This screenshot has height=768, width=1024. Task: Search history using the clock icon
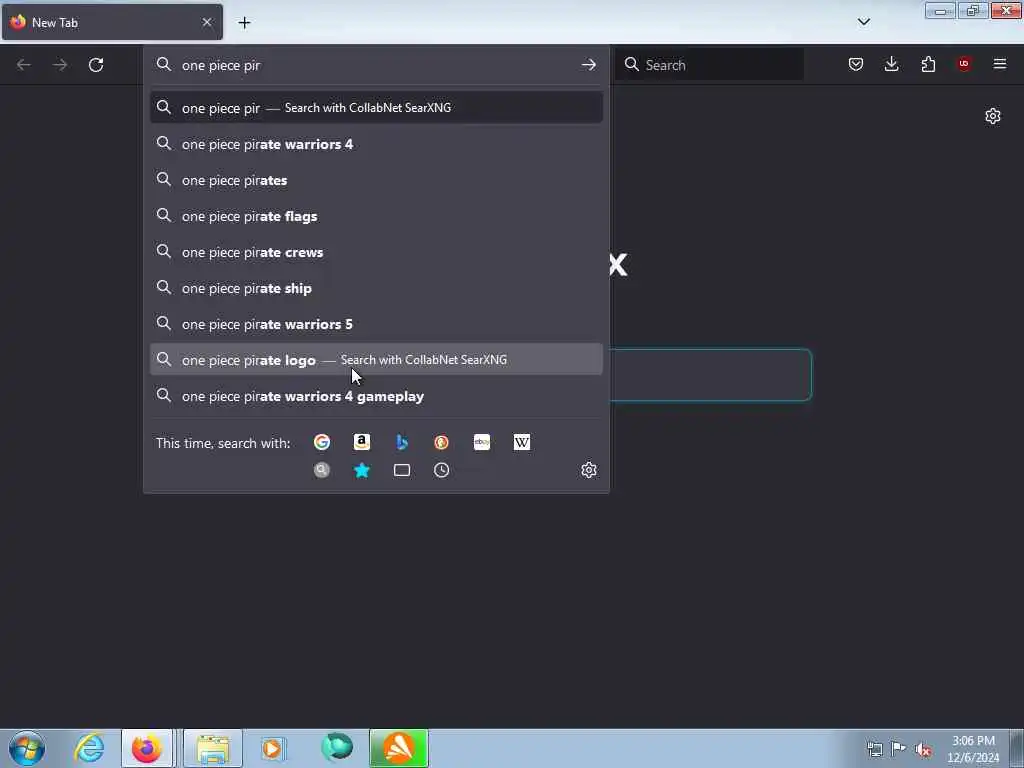[x=441, y=470]
